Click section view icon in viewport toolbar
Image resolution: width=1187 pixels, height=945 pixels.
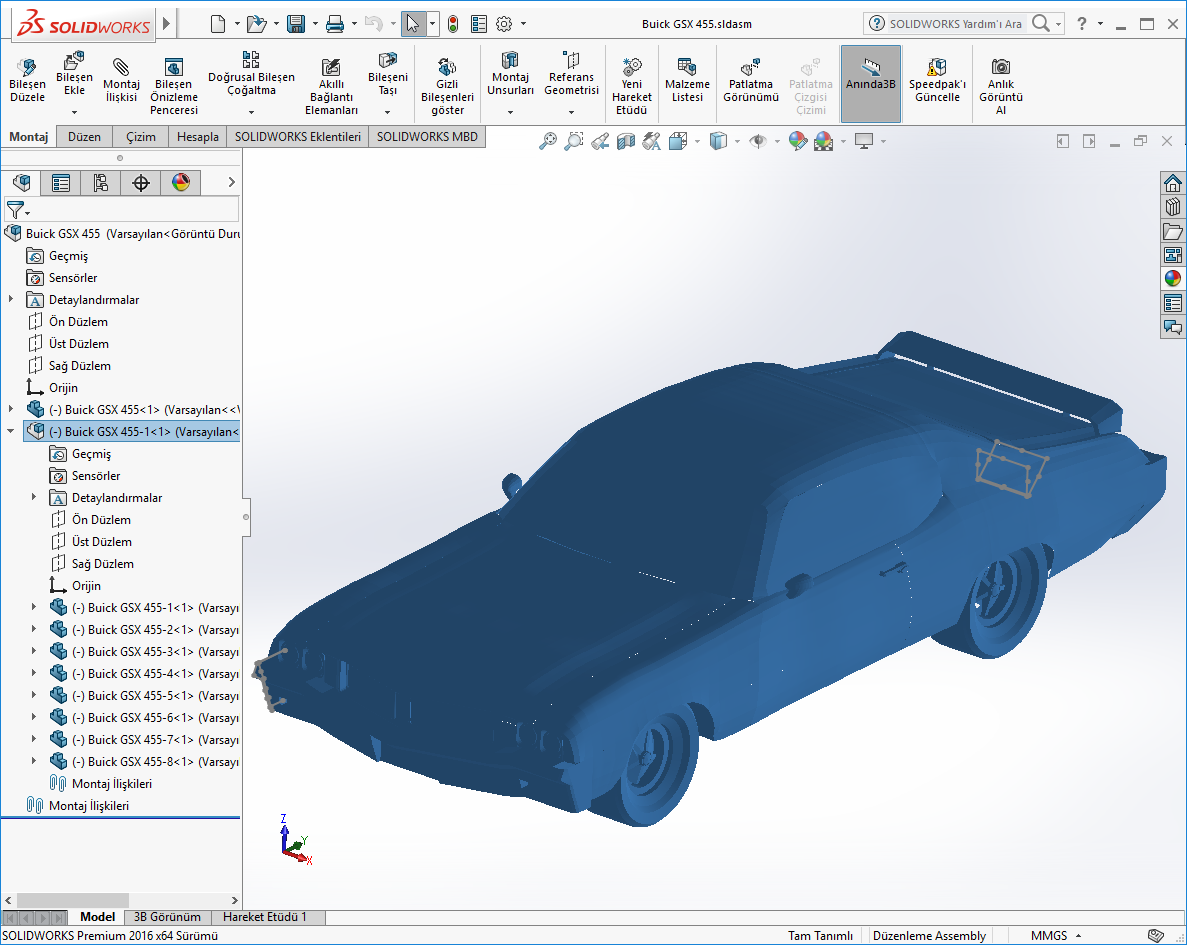pyautogui.click(x=626, y=141)
